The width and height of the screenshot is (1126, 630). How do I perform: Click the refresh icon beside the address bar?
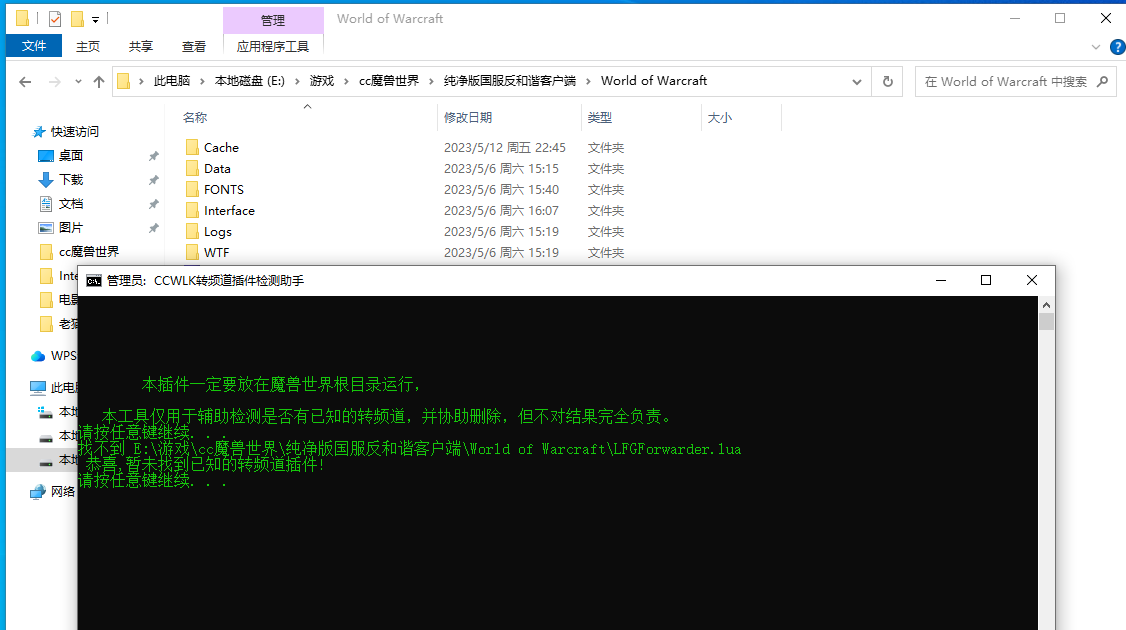click(x=888, y=81)
